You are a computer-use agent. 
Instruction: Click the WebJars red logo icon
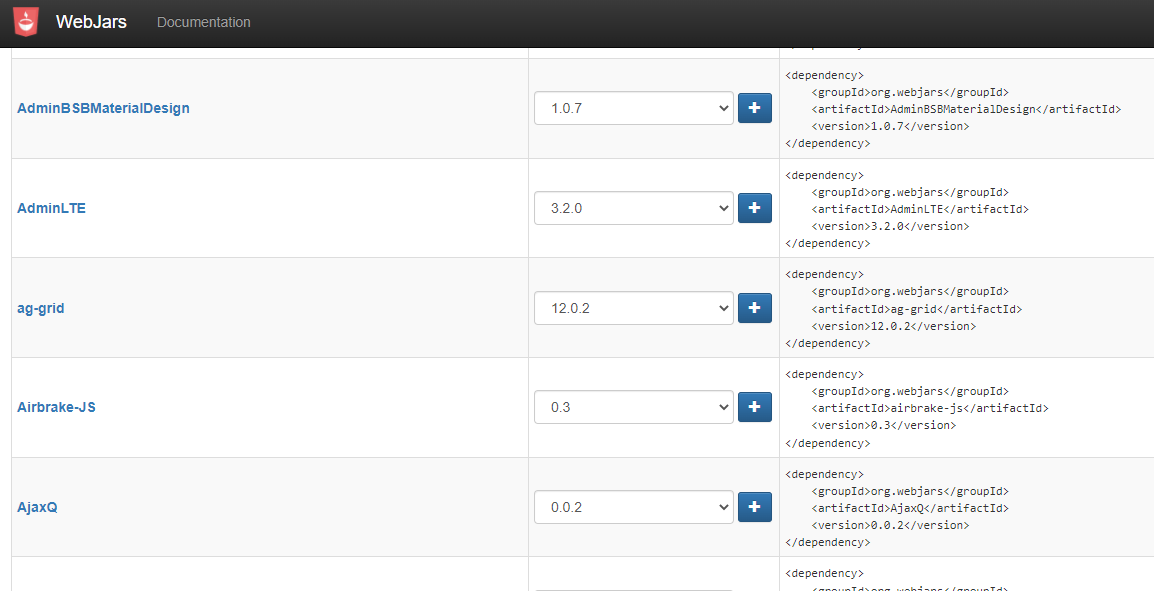click(x=26, y=21)
